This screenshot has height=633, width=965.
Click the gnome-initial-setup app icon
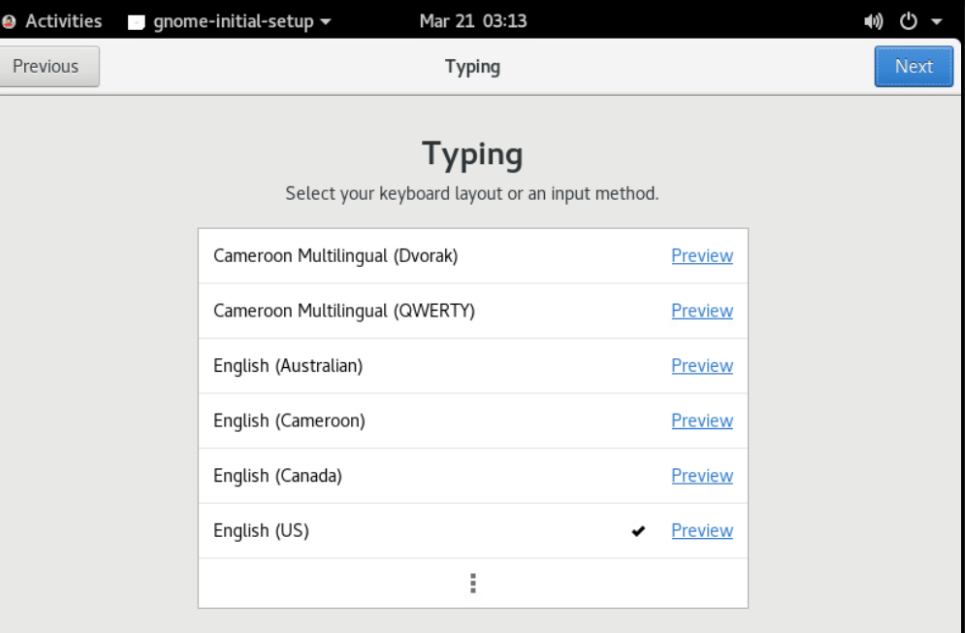click(x=138, y=21)
